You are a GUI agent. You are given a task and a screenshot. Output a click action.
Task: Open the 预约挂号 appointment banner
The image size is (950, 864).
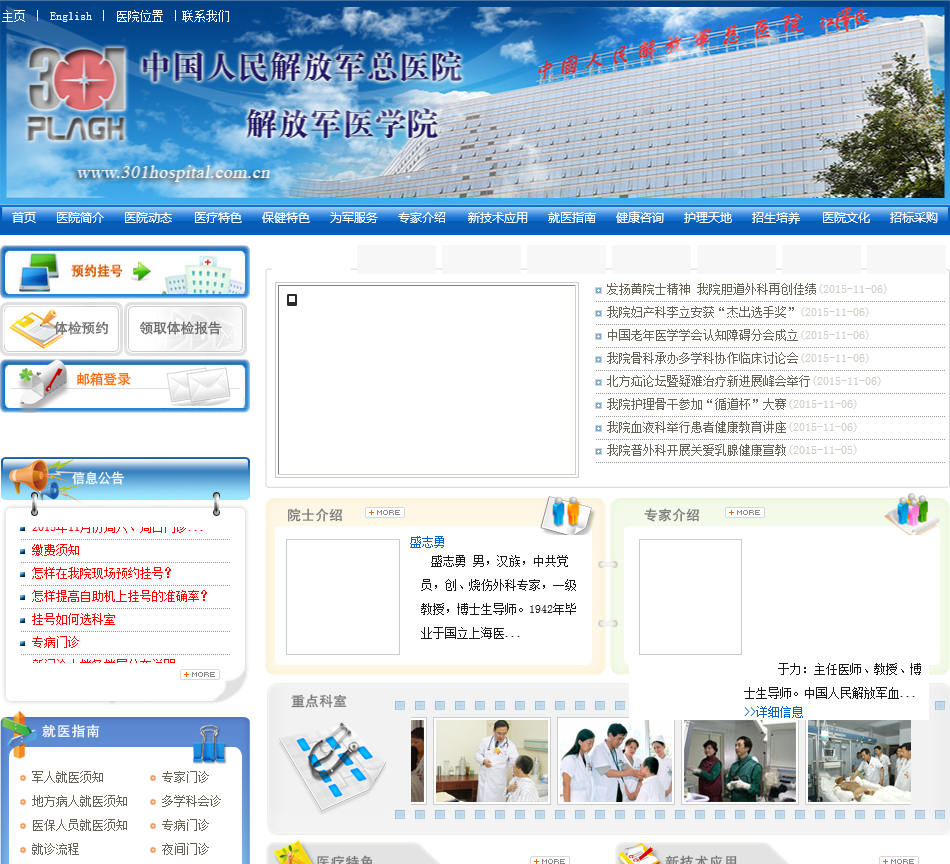coord(125,271)
